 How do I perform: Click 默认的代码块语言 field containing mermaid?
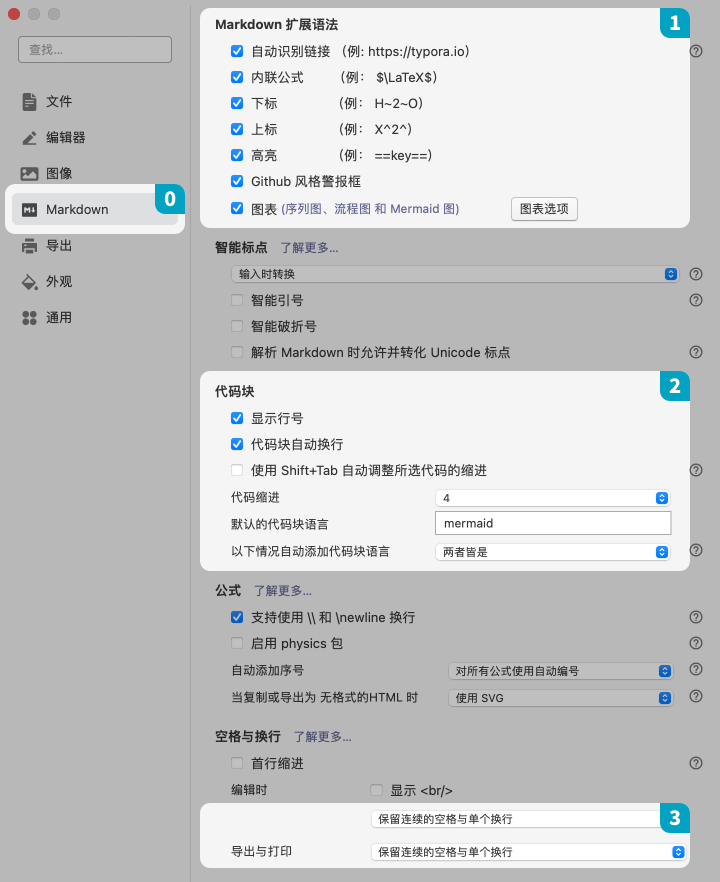pyautogui.click(x=553, y=523)
